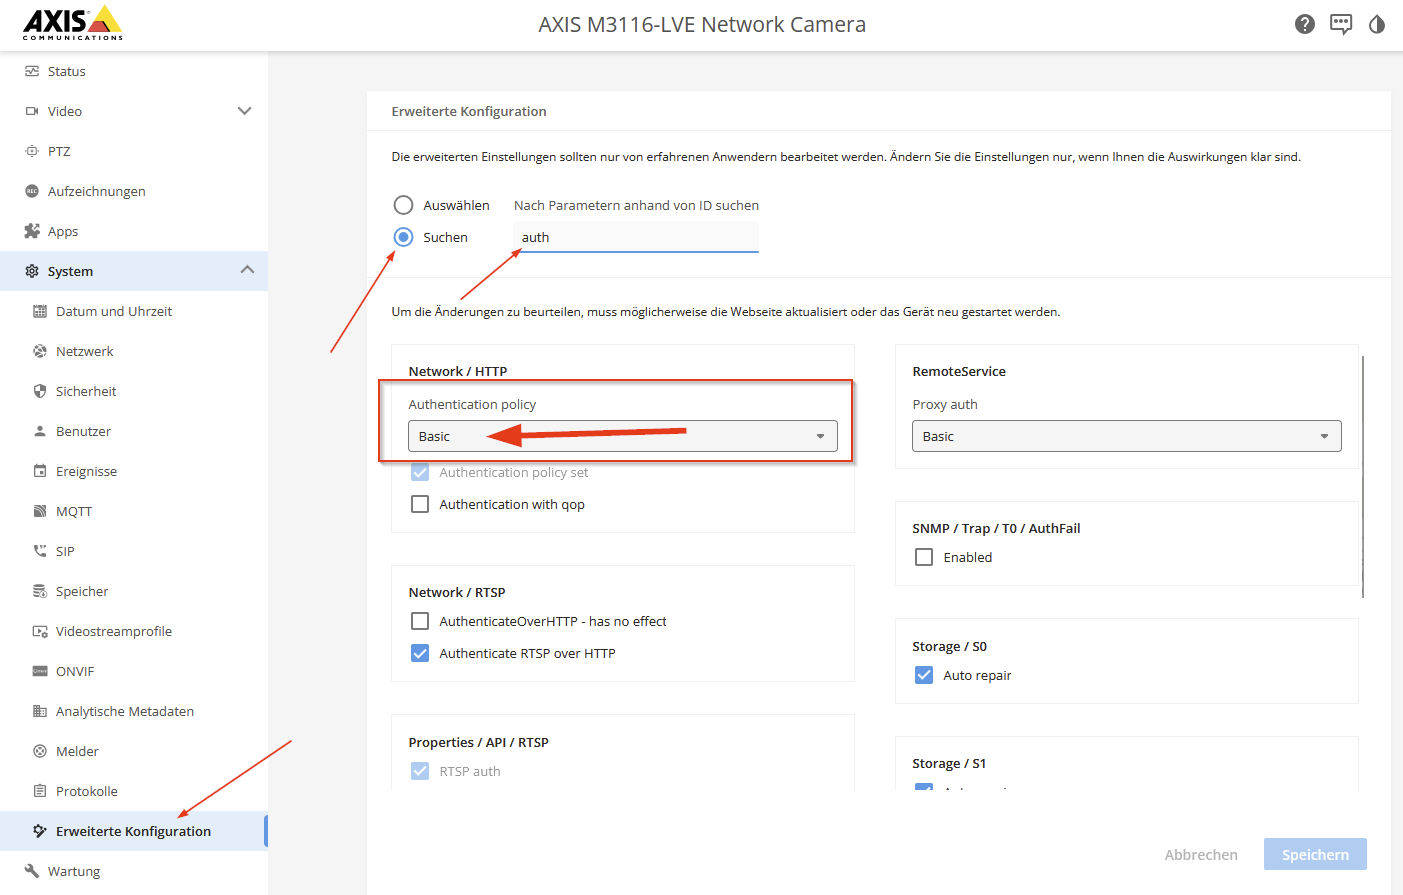Click the SIP phone icon
This screenshot has width=1403, height=895.
tap(40, 551)
